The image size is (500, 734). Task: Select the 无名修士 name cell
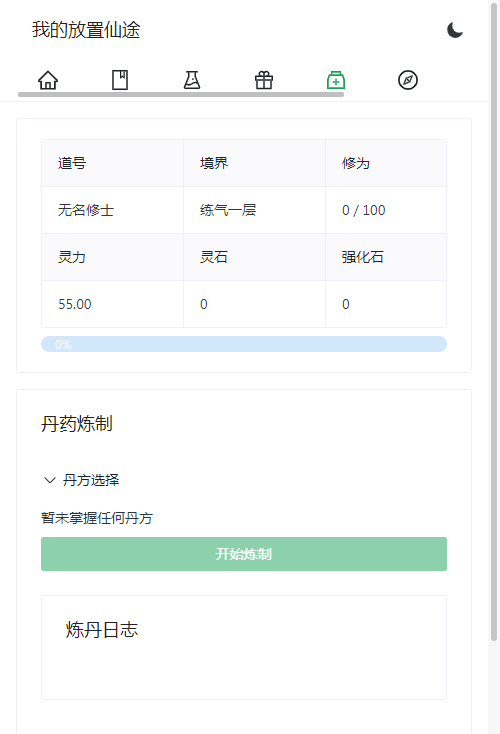click(112, 210)
